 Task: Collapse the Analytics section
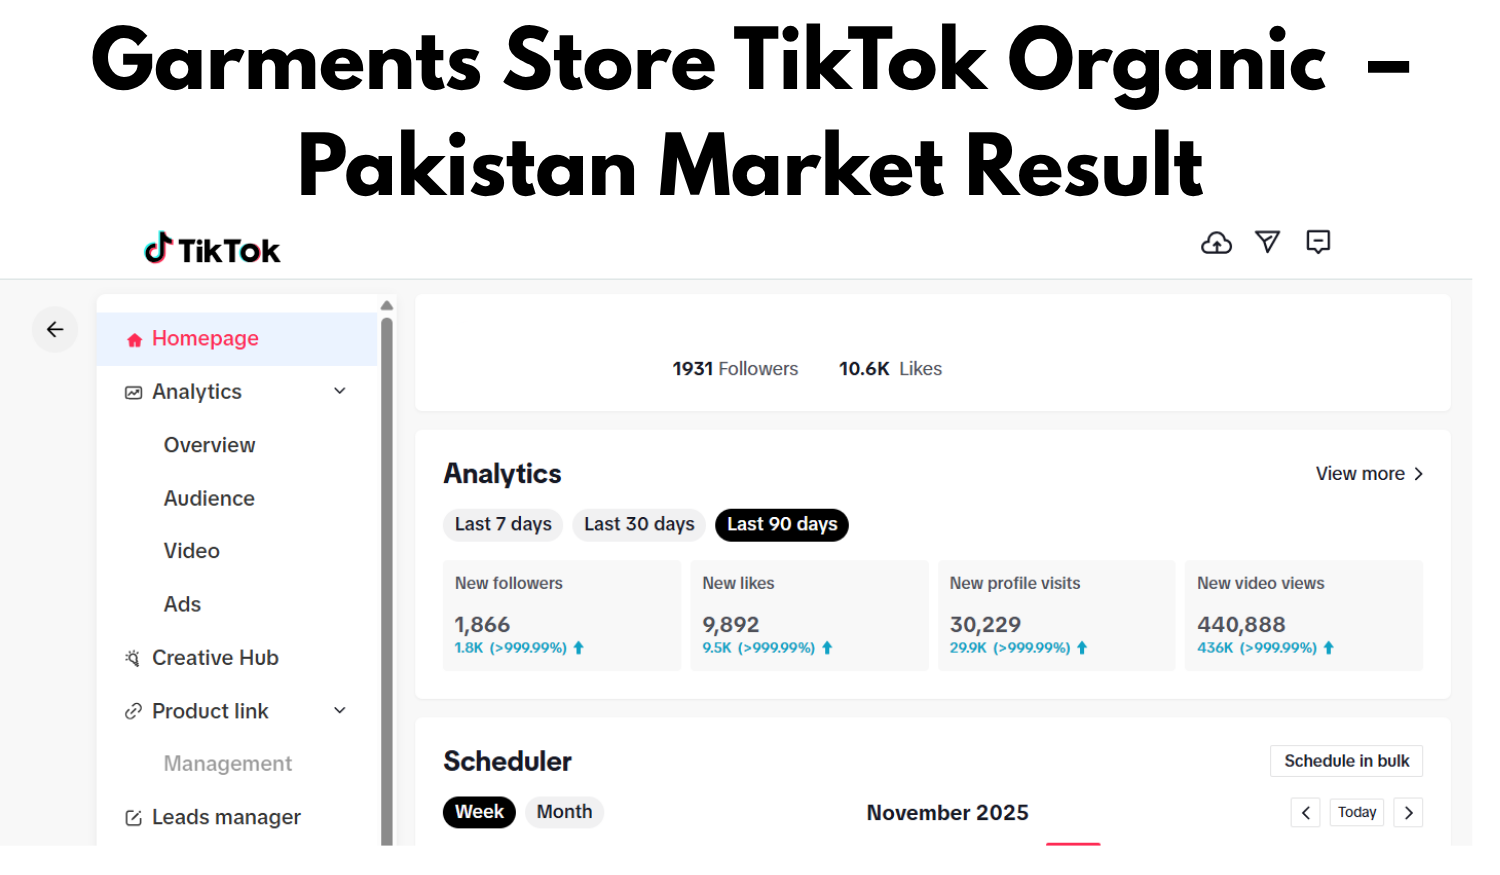coord(339,391)
